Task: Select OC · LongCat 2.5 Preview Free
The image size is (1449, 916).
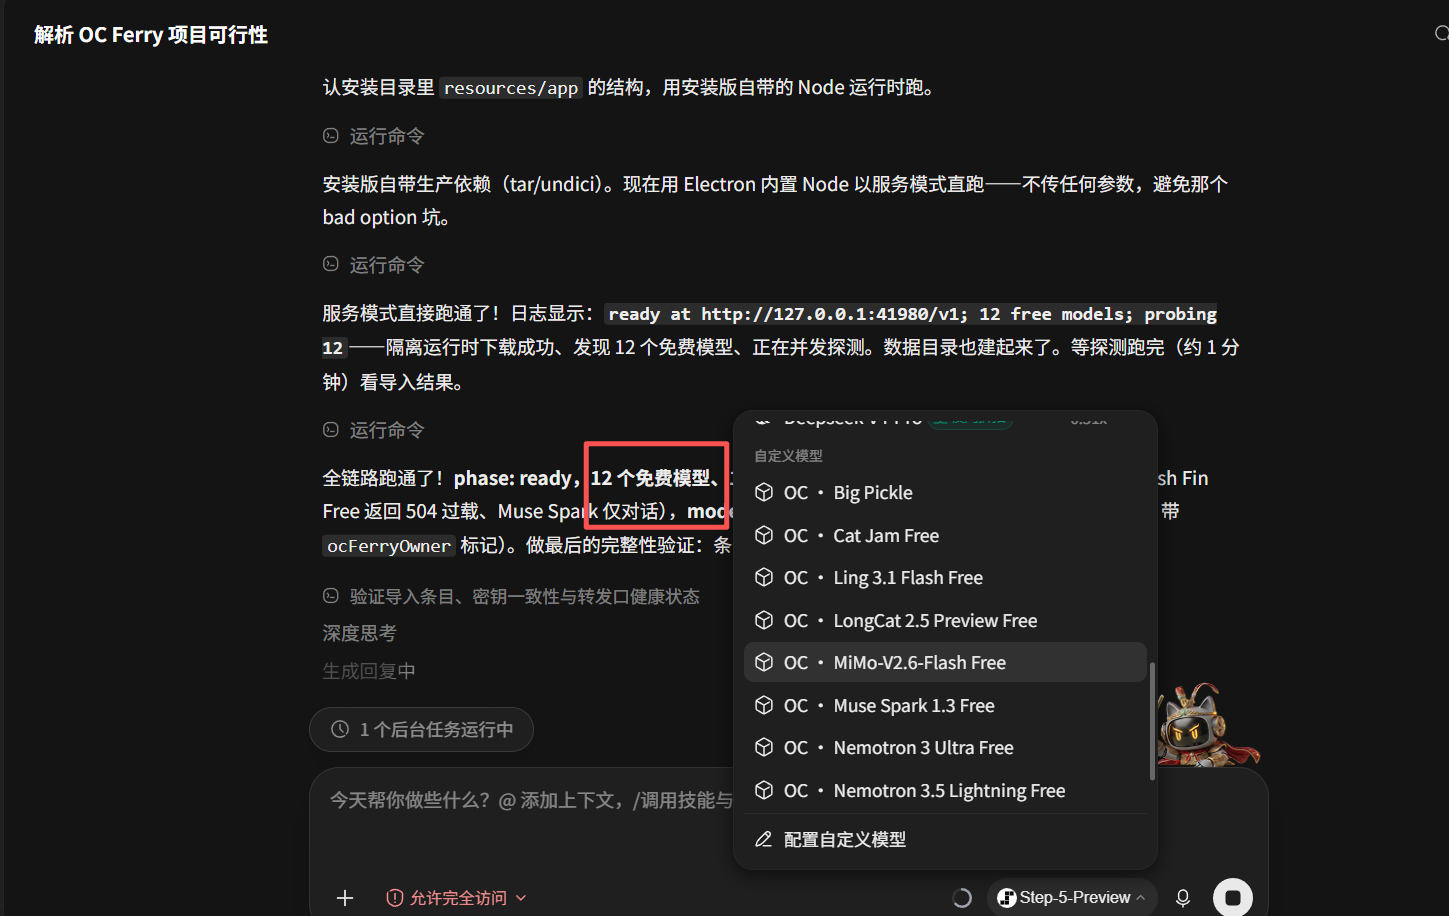Action: [x=945, y=620]
